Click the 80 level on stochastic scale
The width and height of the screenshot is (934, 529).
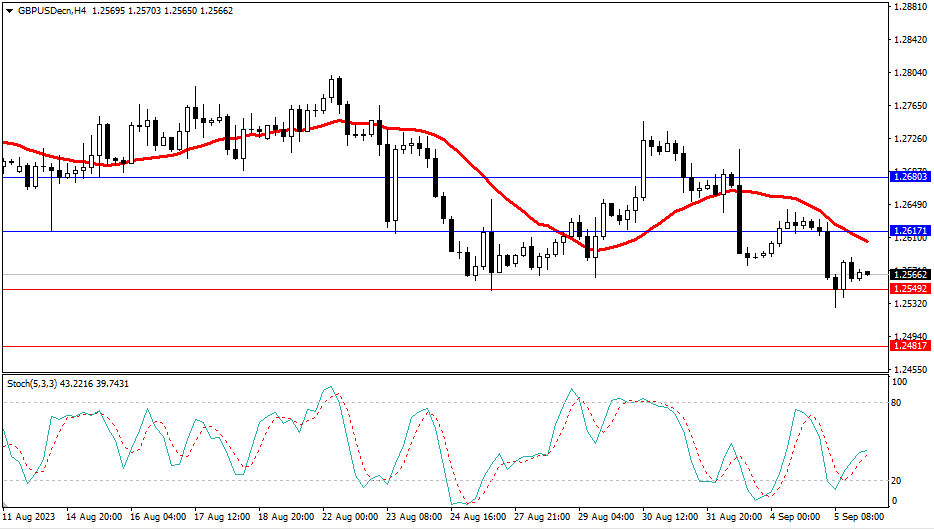[898, 403]
